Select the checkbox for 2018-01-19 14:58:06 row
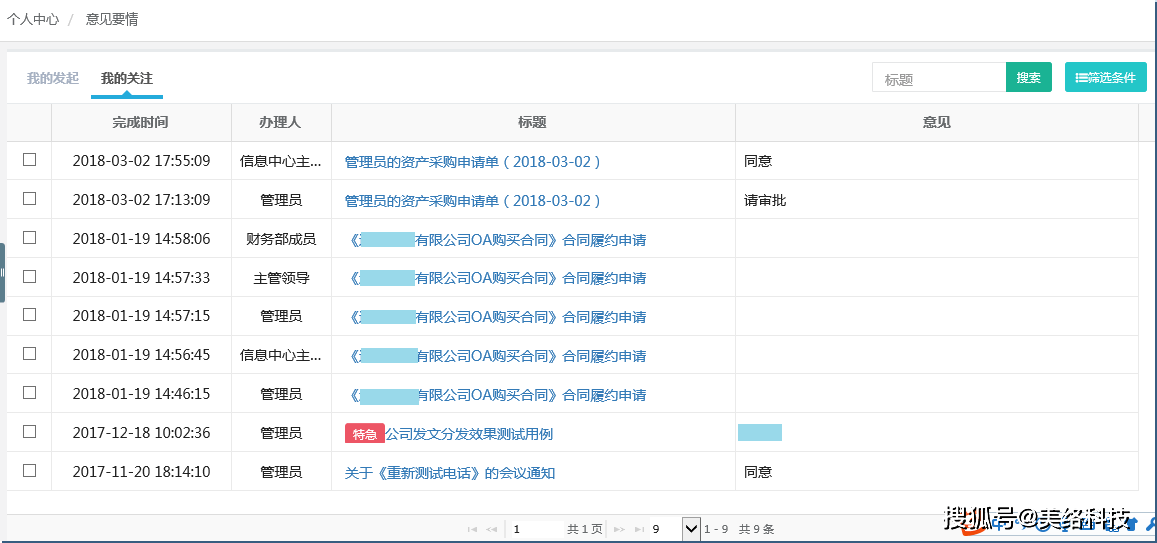 30,238
